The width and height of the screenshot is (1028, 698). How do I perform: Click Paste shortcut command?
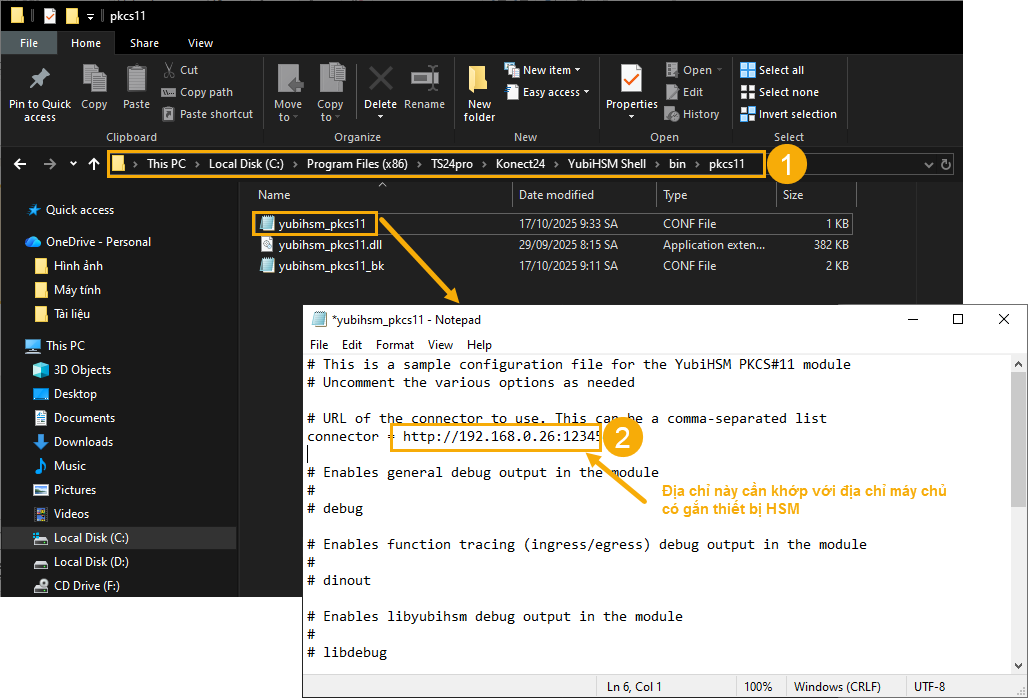pyautogui.click(x=207, y=114)
